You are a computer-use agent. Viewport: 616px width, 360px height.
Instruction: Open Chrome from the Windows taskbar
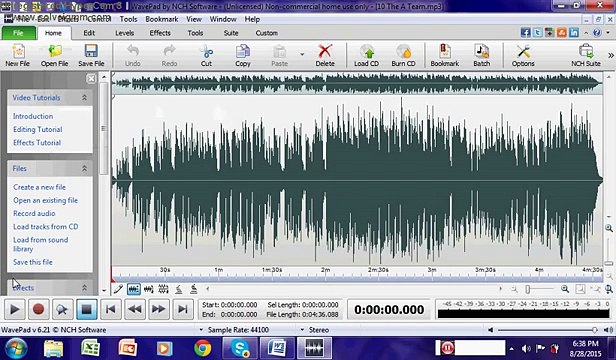(203, 348)
